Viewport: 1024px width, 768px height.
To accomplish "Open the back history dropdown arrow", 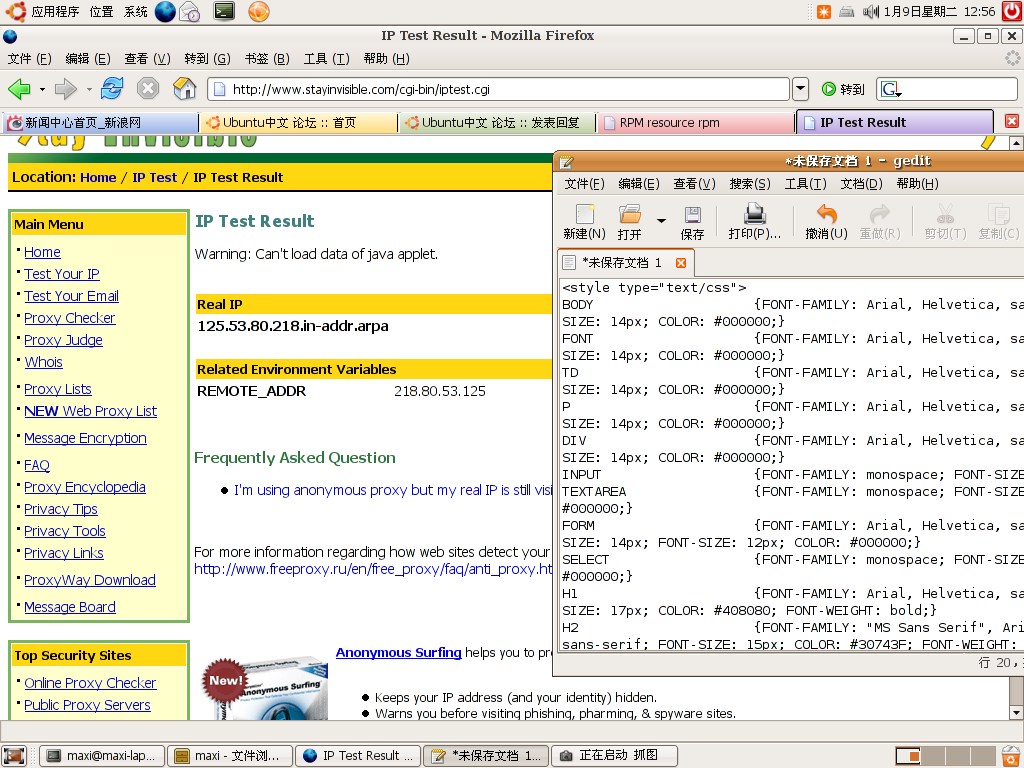I will coord(42,89).
